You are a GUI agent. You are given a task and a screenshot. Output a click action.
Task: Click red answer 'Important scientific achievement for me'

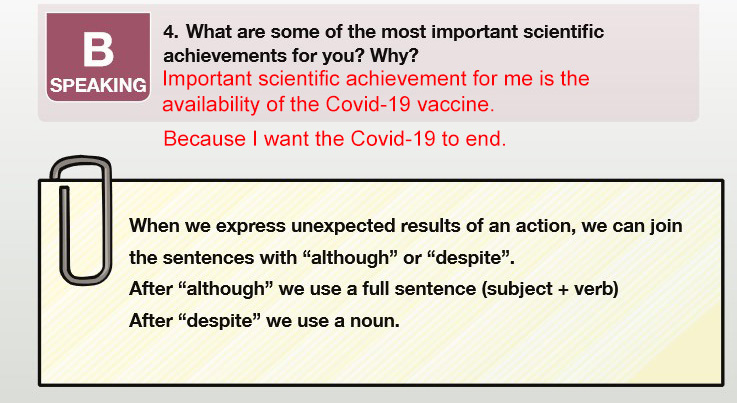376,79
